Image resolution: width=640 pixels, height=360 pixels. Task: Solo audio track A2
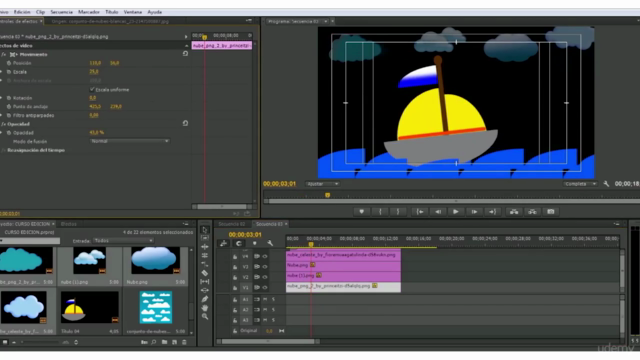pyautogui.click(x=273, y=310)
